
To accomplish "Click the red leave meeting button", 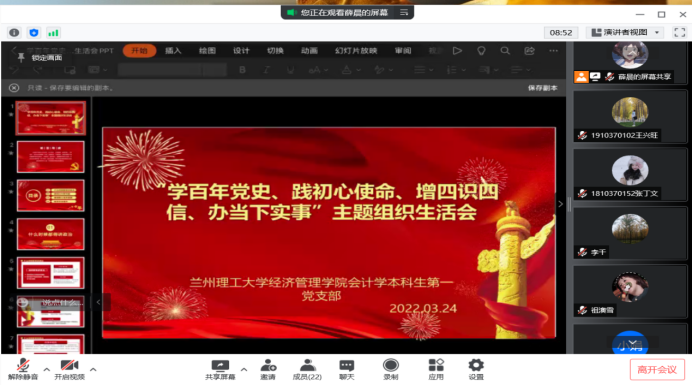I will (x=657, y=370).
